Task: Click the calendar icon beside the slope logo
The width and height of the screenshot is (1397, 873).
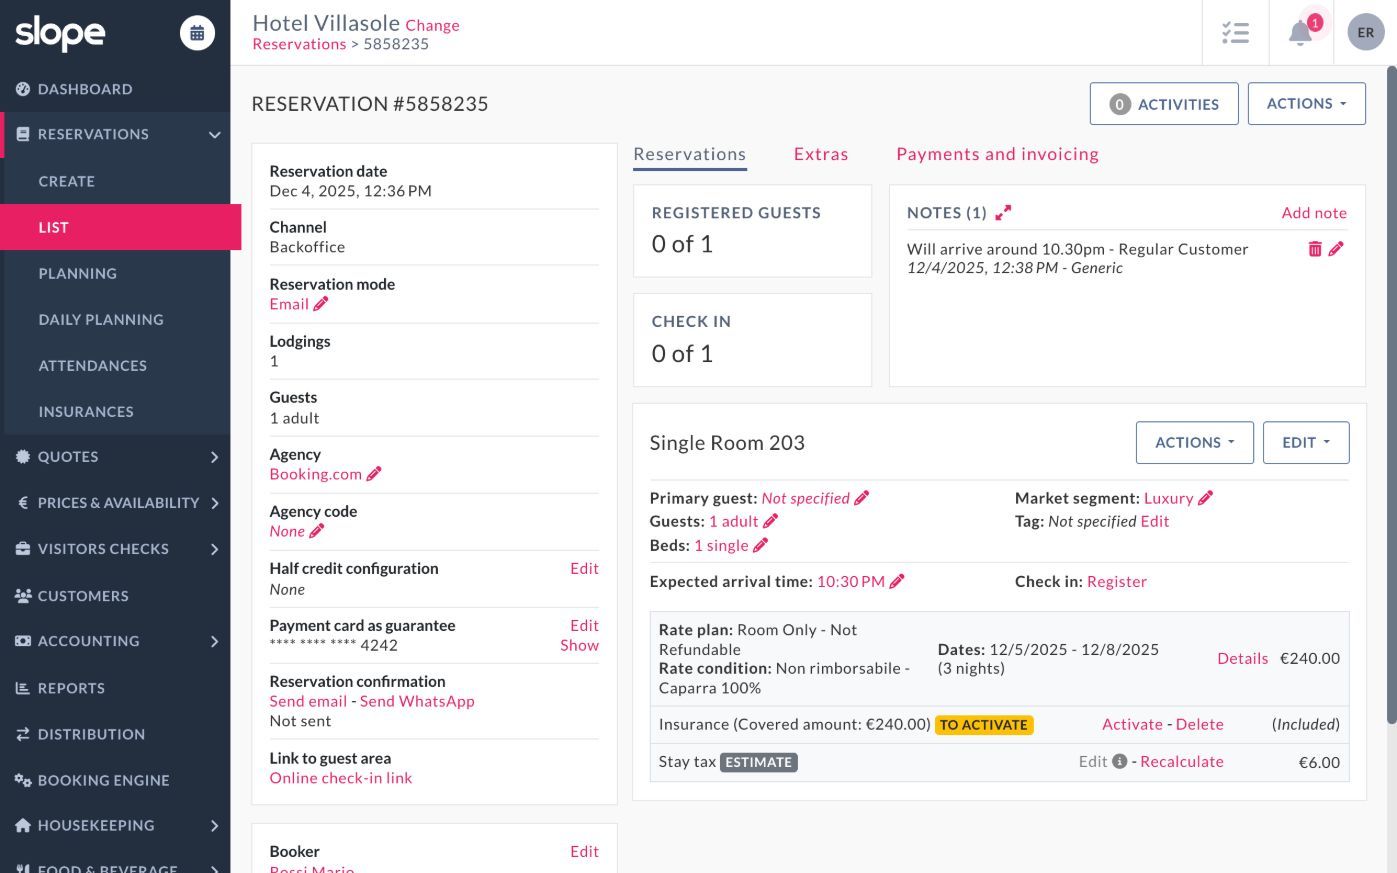Action: tap(197, 33)
